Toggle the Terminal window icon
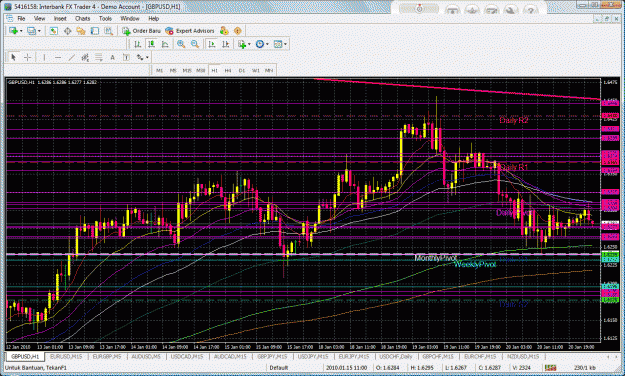The height and width of the screenshot is (376, 625). (94, 31)
